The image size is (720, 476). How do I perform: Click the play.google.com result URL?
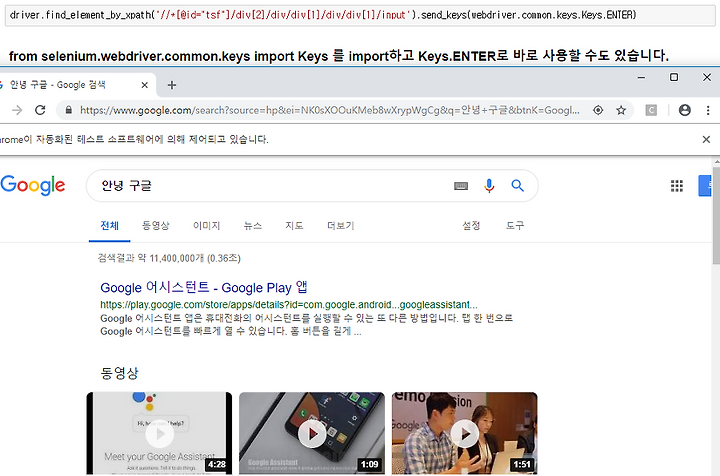[289, 305]
